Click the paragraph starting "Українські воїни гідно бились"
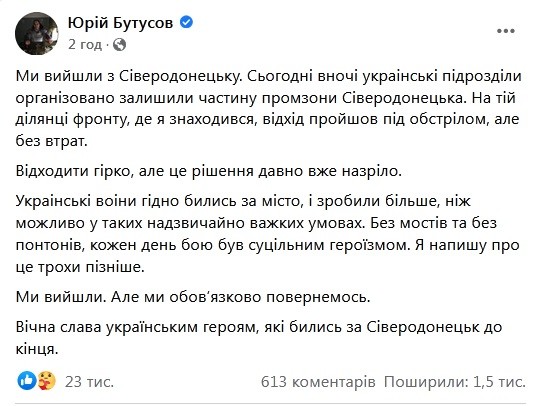Viewport: 537px width, 406px height. click(x=268, y=234)
